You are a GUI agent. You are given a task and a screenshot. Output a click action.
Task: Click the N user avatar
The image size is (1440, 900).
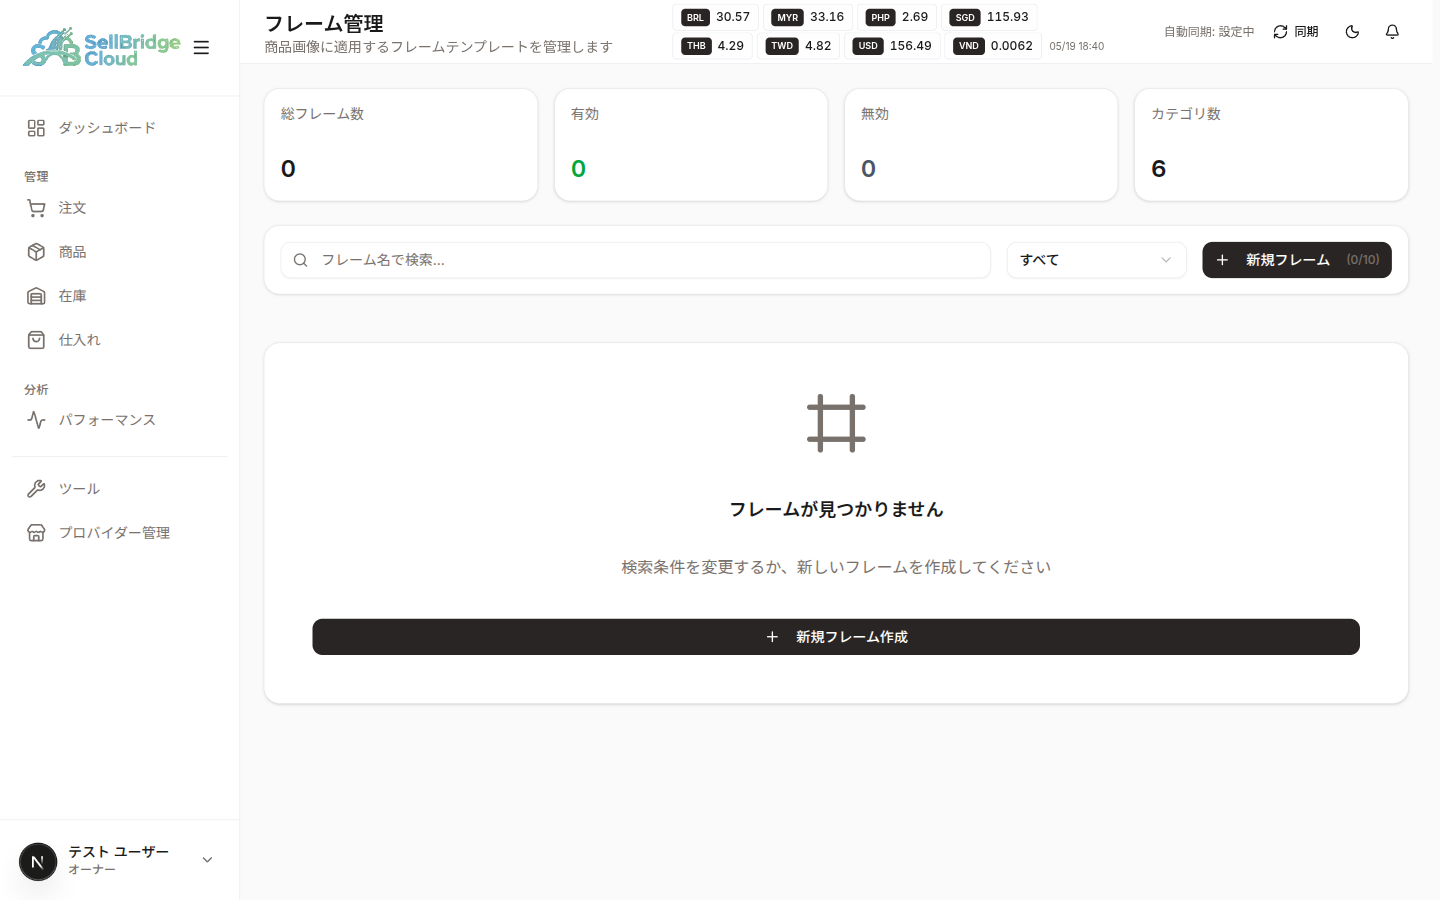click(38, 861)
